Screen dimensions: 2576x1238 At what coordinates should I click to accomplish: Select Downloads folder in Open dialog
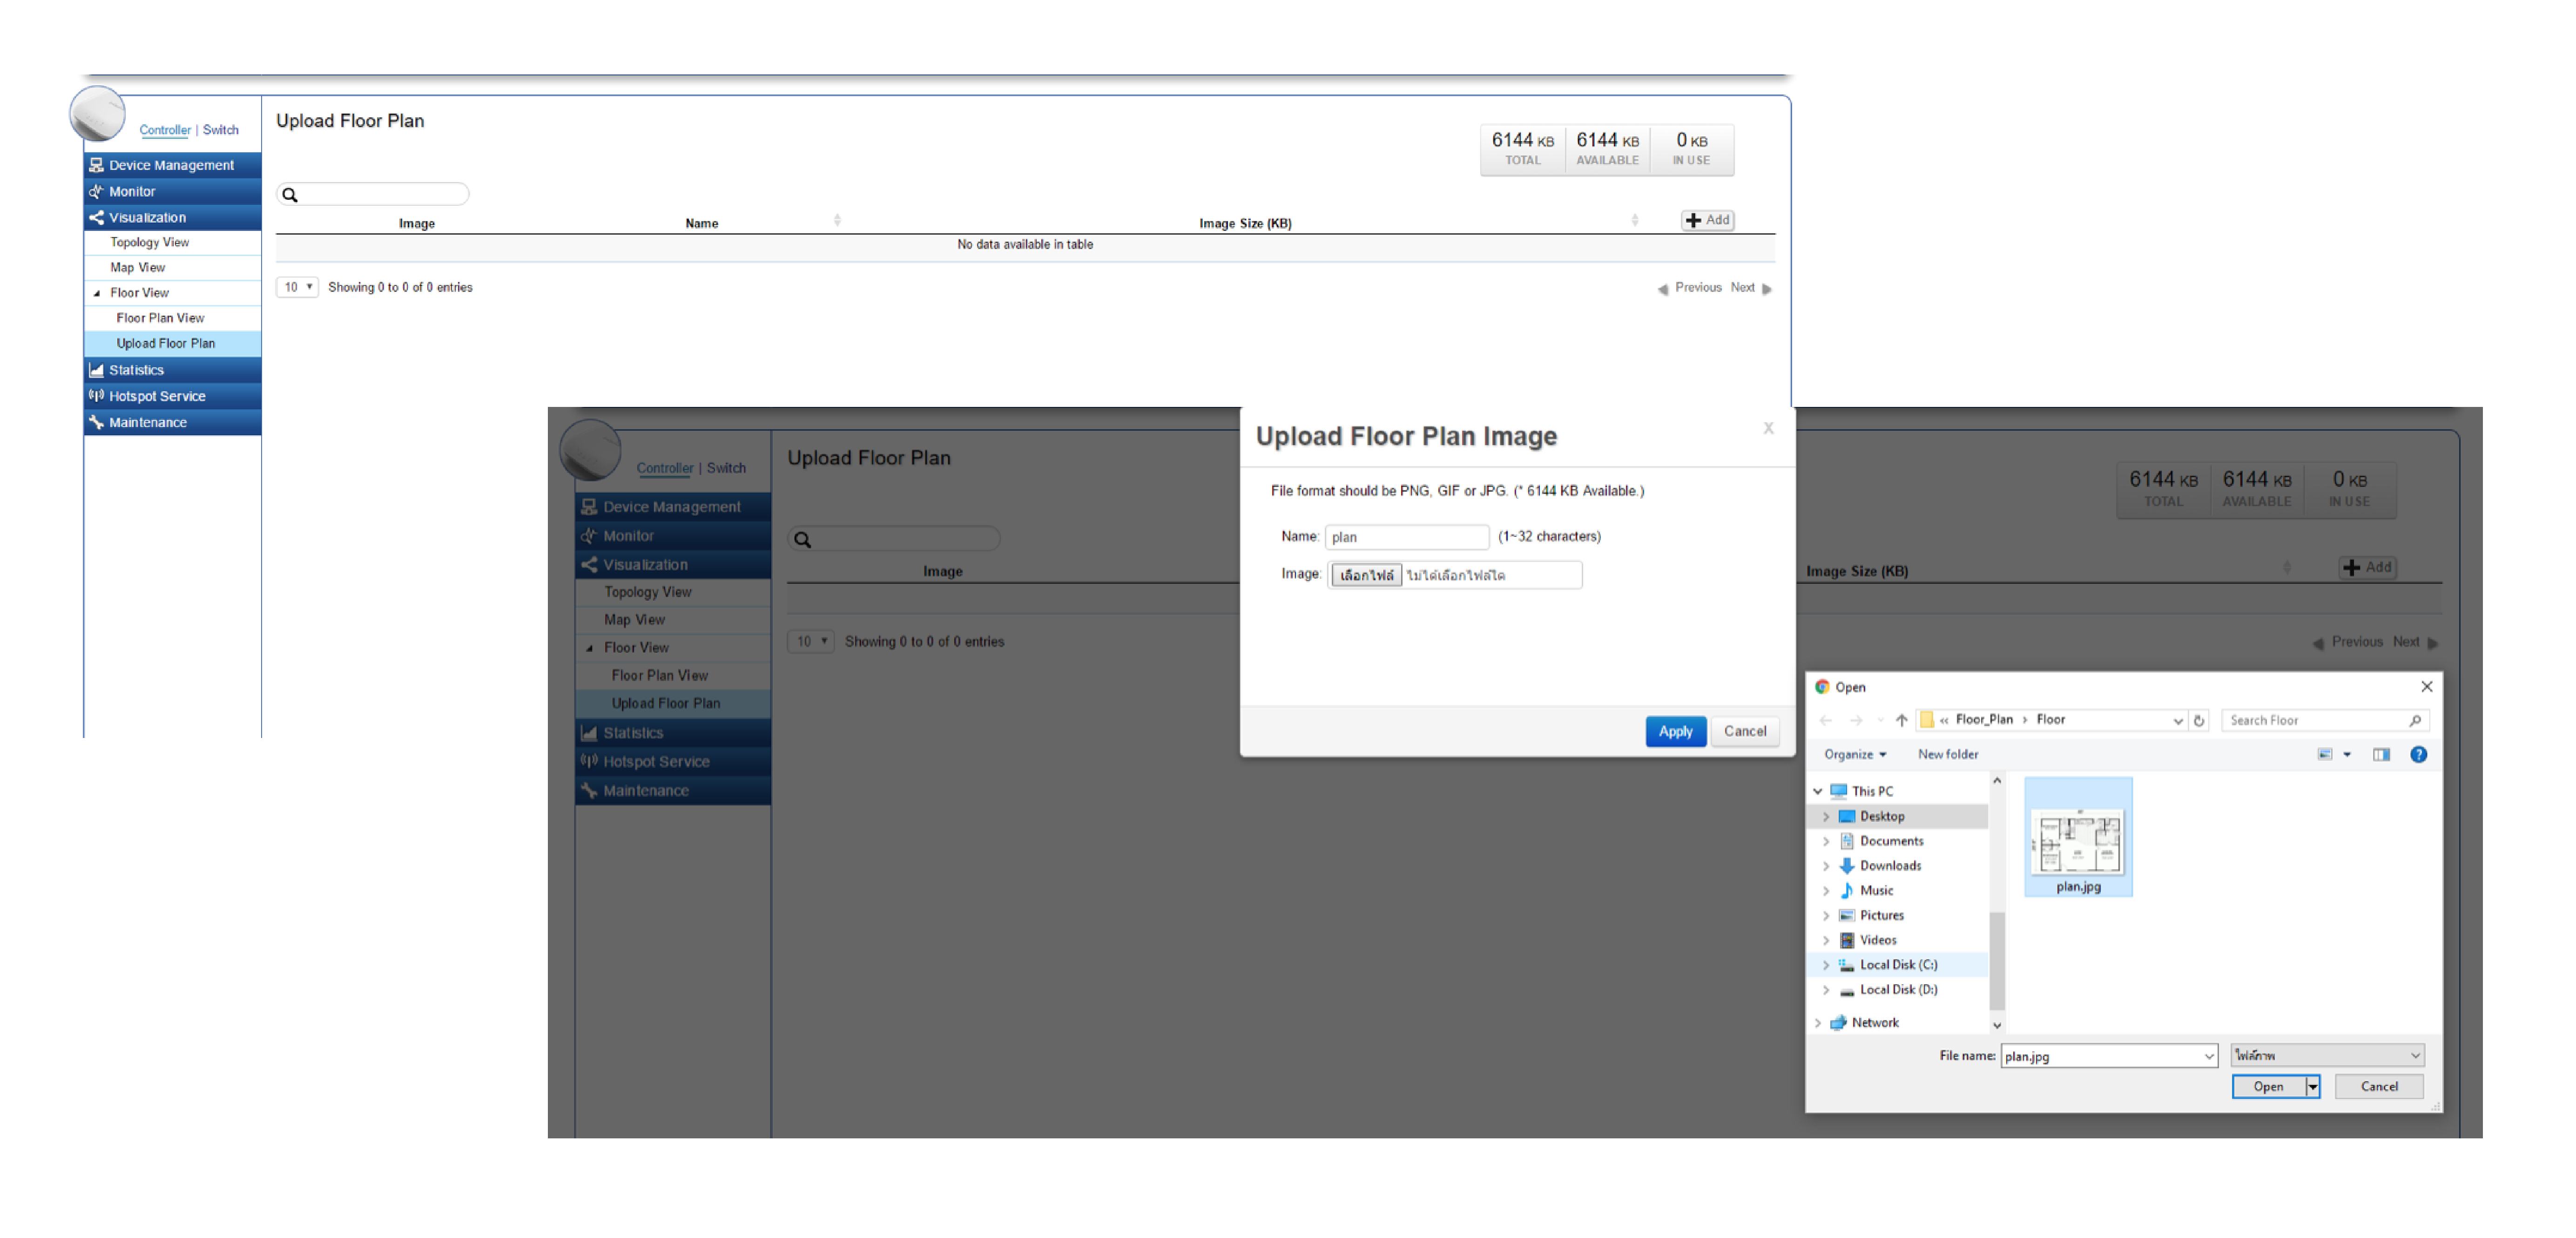click(x=1889, y=866)
